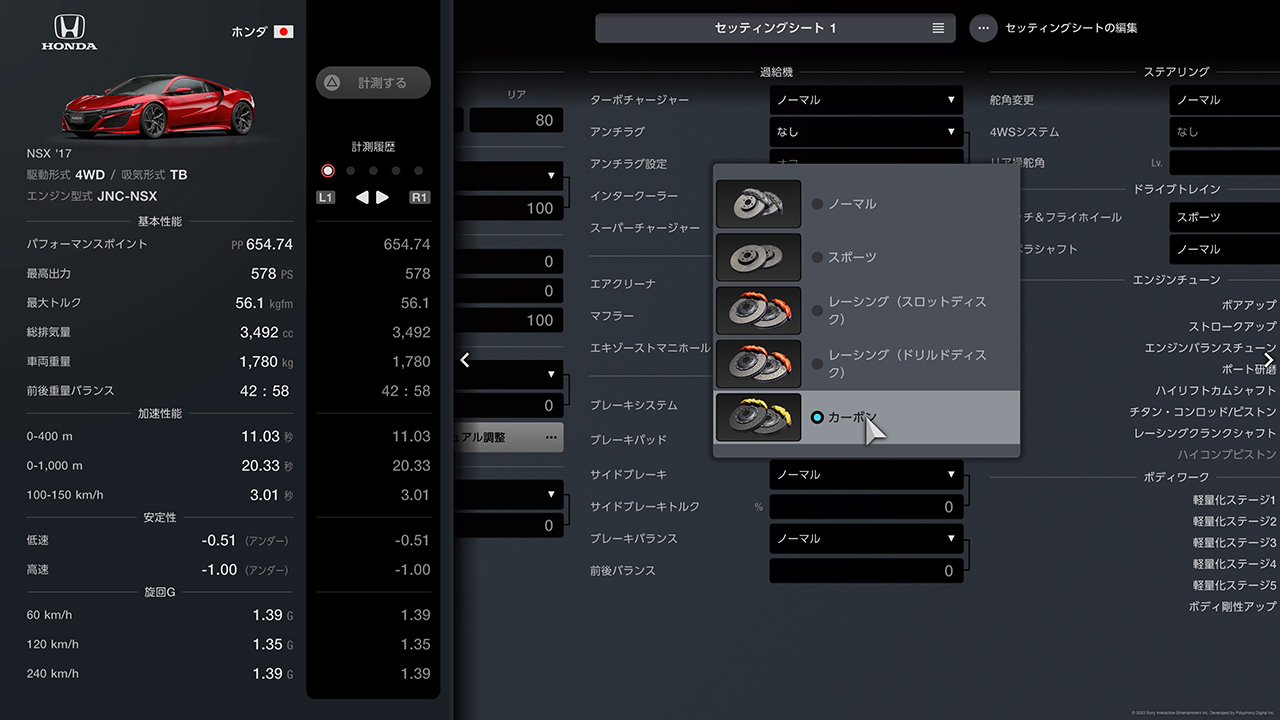Select チタン・コンロッド/ピストン item
The width and height of the screenshot is (1280, 720).
point(1203,412)
